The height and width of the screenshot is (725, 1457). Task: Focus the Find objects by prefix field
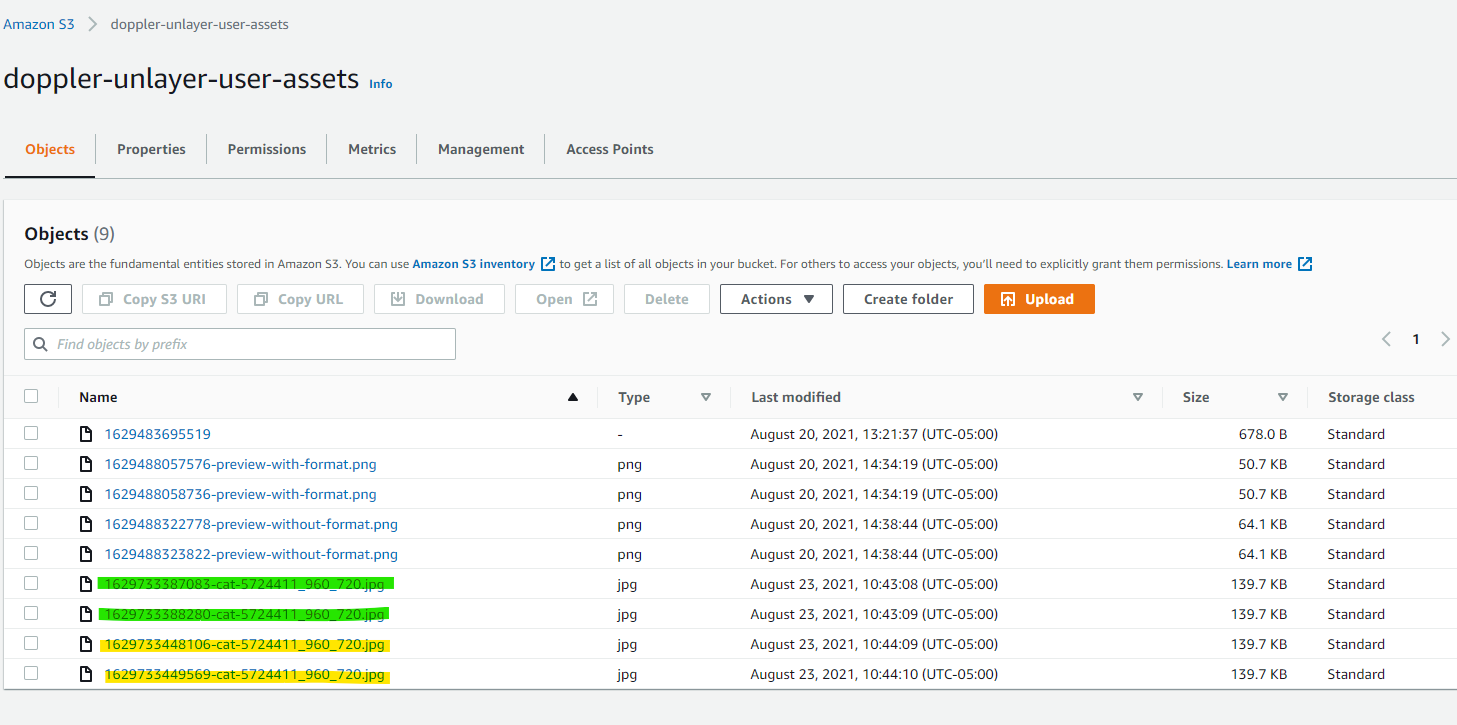coord(240,344)
